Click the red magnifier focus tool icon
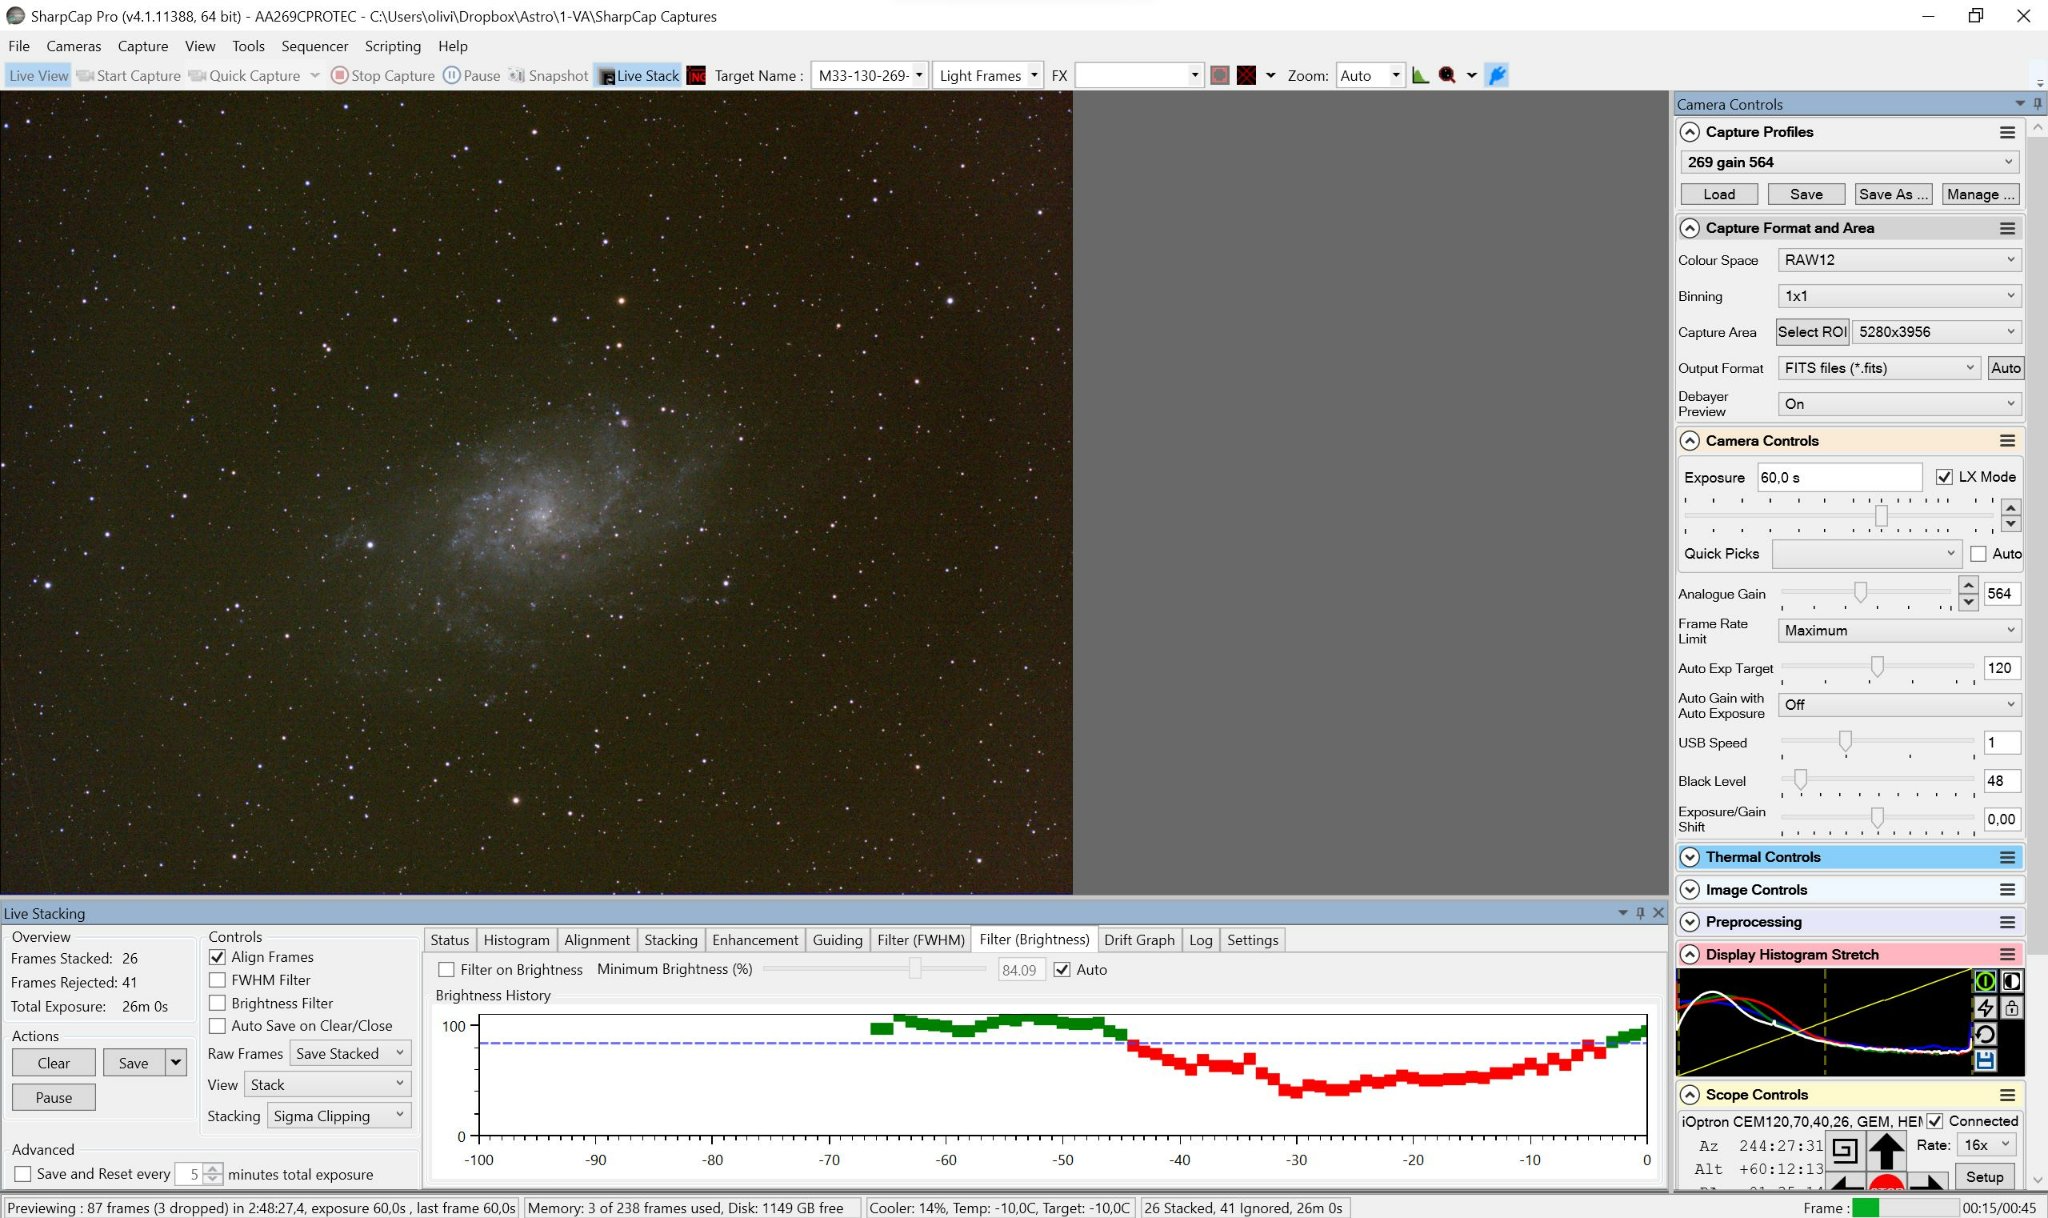The height and width of the screenshot is (1218, 2048). click(1447, 75)
